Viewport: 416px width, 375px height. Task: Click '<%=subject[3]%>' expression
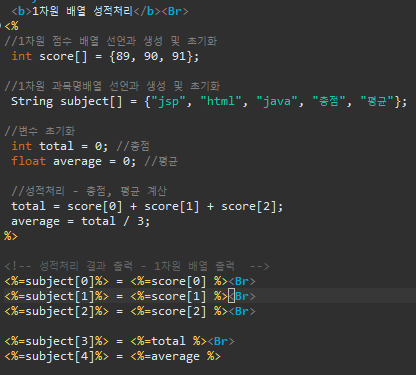56,341
